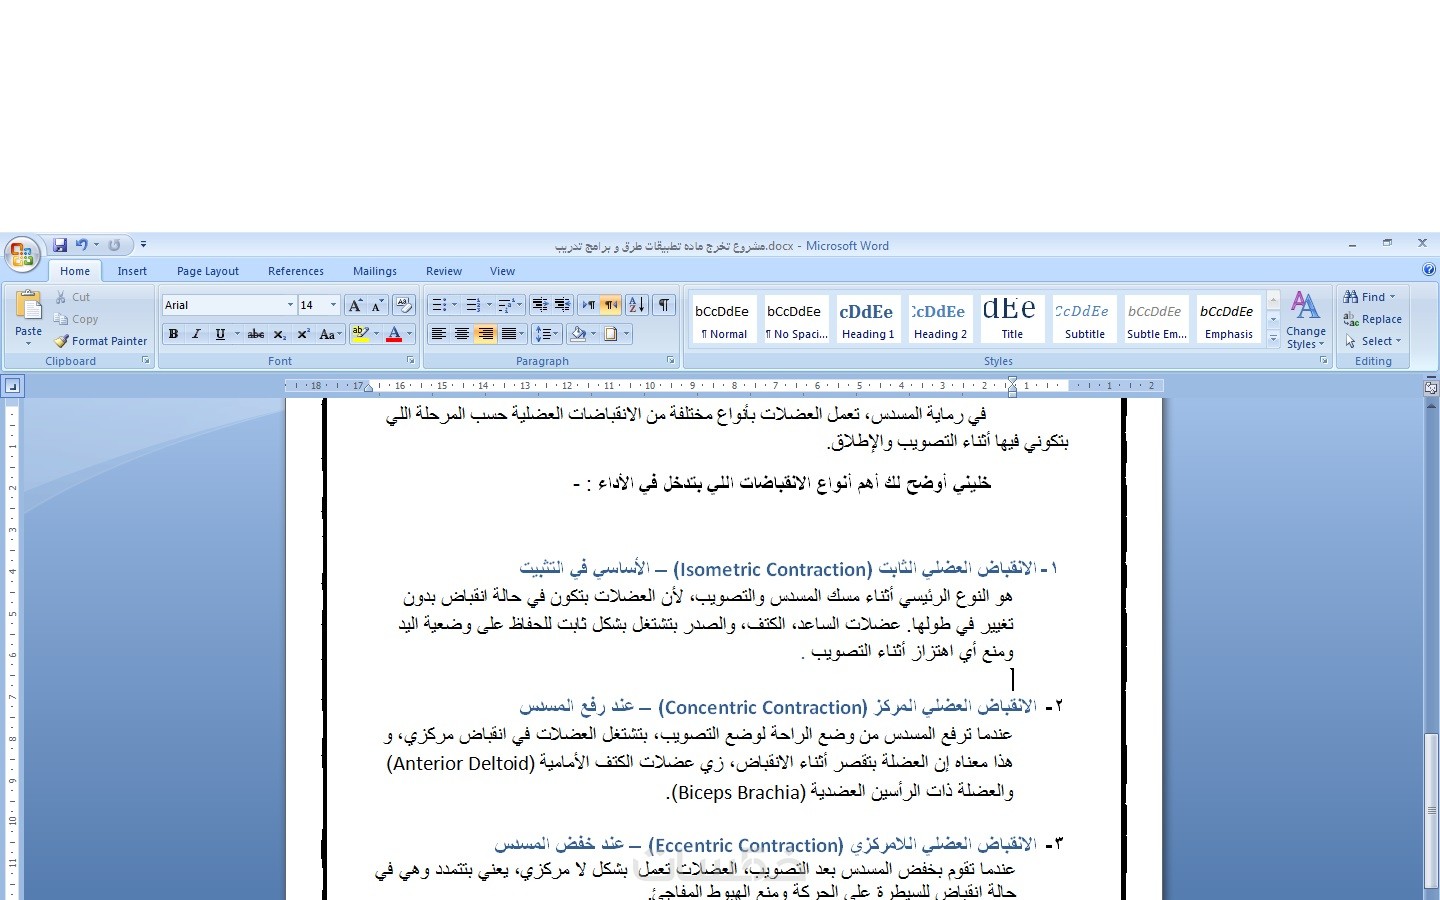The width and height of the screenshot is (1440, 900).
Task: Go to the Review tab
Action: [444, 271]
